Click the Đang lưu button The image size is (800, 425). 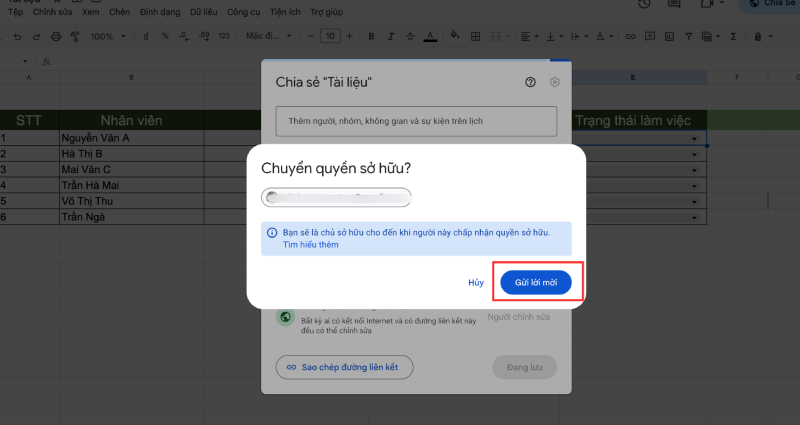[x=524, y=367]
